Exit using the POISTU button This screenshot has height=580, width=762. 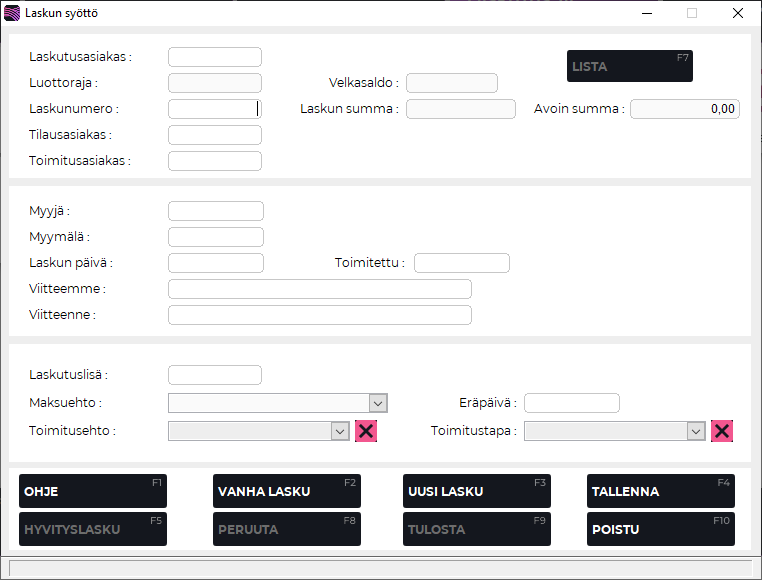pyautogui.click(x=660, y=529)
